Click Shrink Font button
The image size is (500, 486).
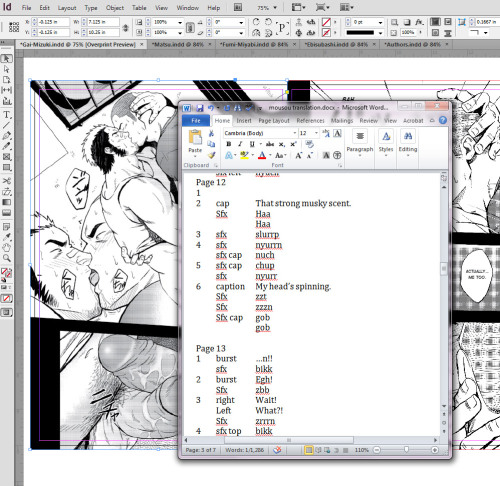(310, 155)
